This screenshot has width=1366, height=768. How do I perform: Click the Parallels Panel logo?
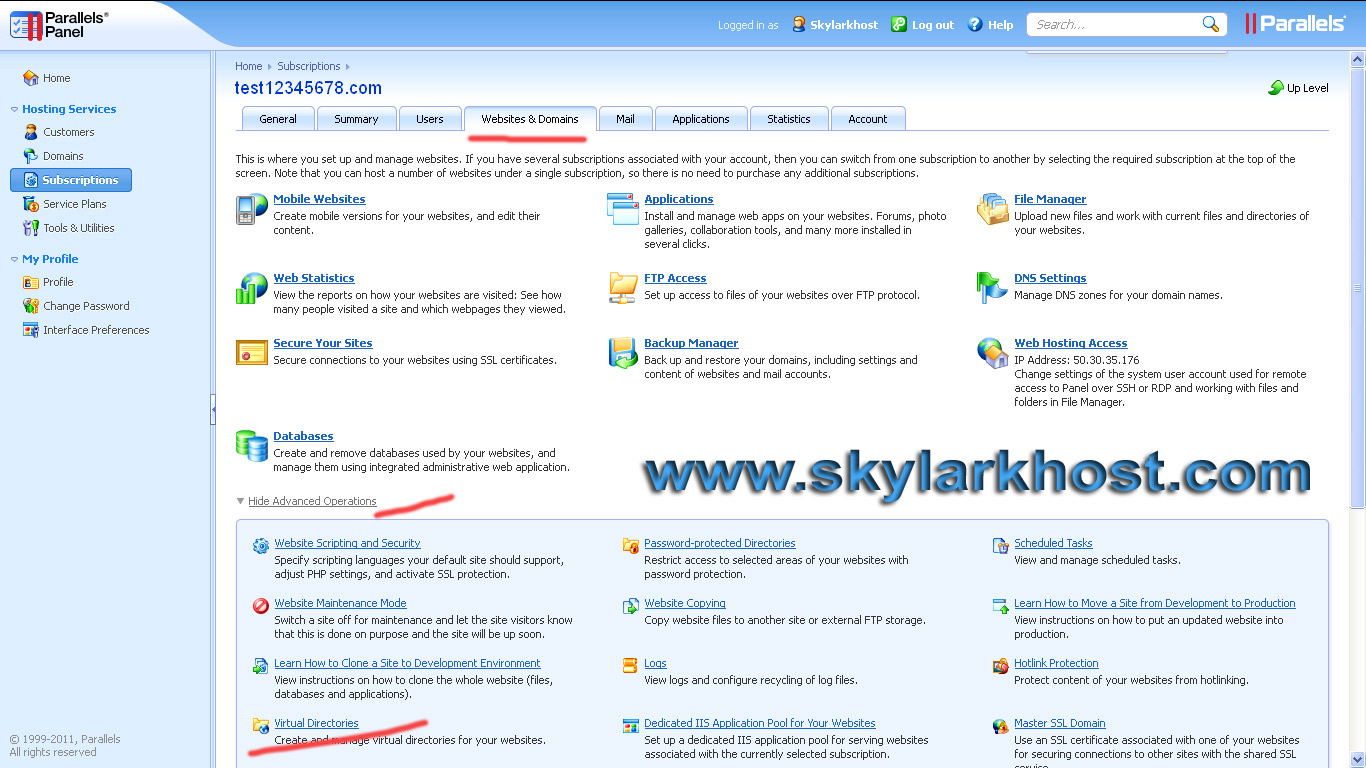[60, 25]
